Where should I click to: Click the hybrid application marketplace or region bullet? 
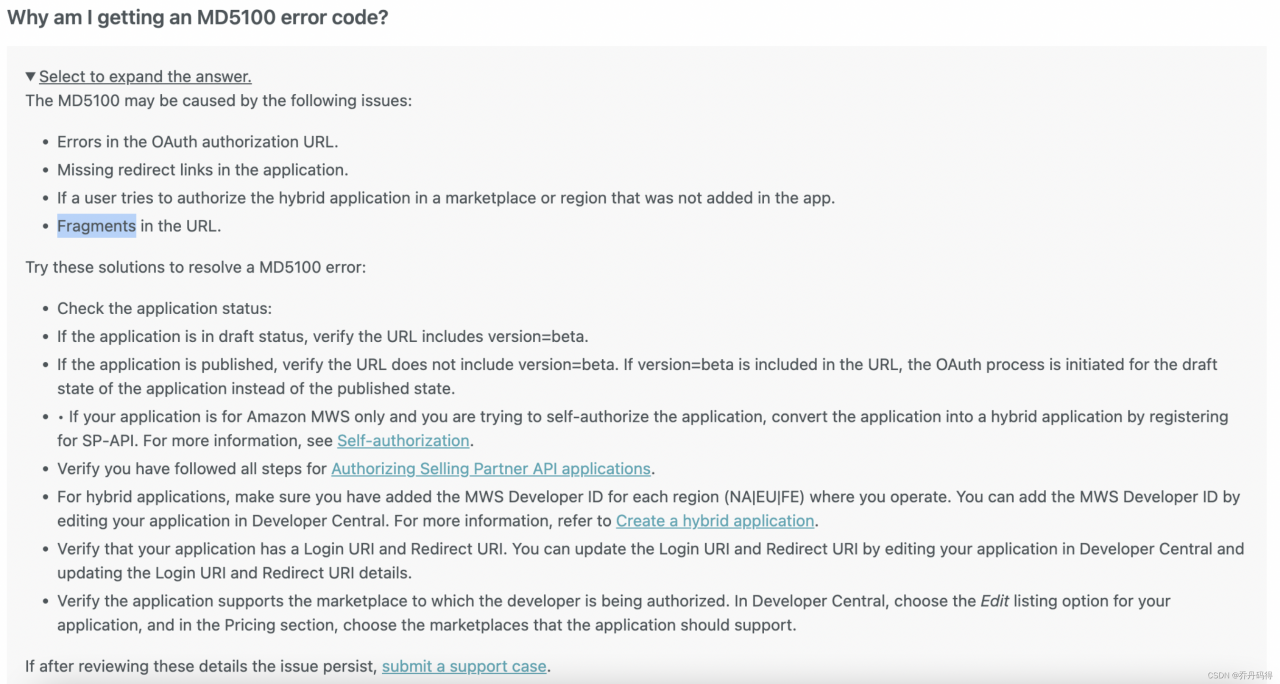[445, 198]
